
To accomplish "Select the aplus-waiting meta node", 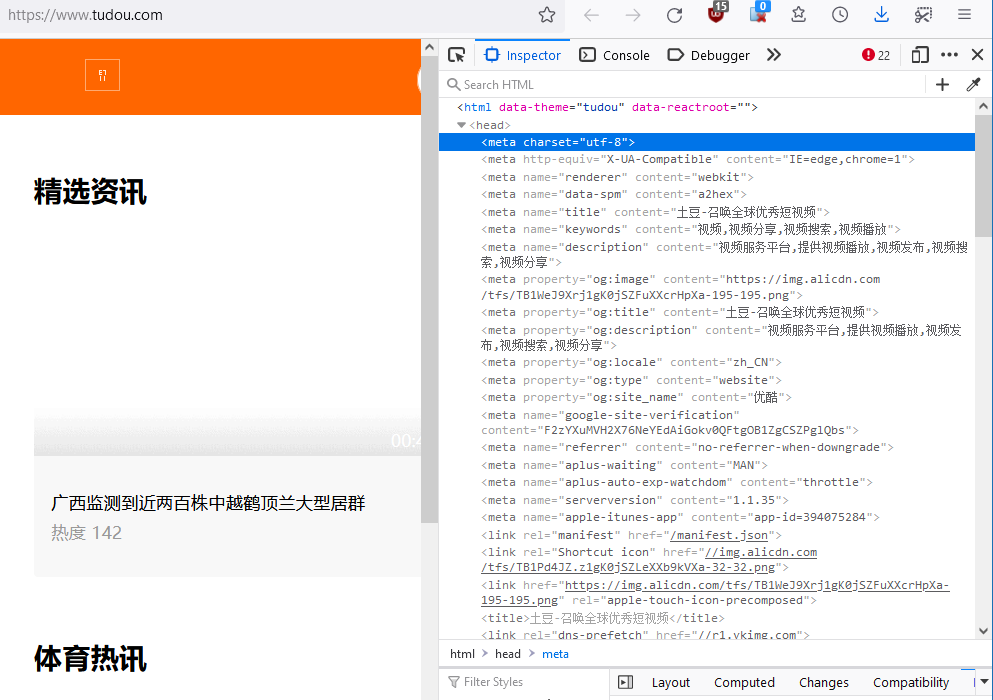I will coord(624,465).
